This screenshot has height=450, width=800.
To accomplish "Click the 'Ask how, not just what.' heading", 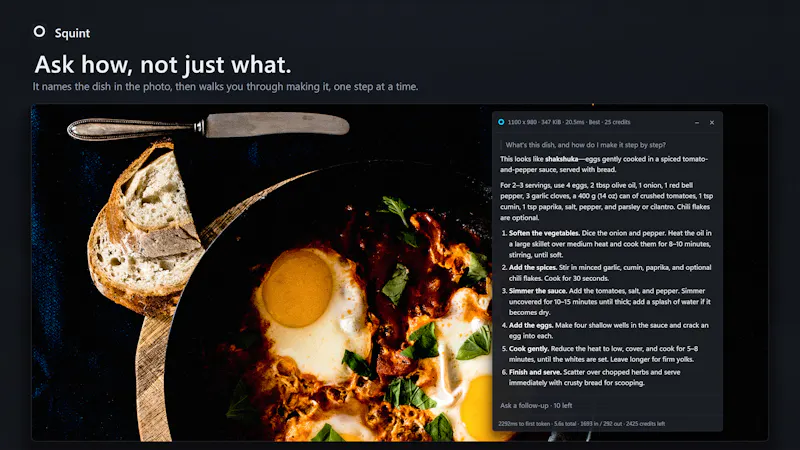I will tap(163, 64).
